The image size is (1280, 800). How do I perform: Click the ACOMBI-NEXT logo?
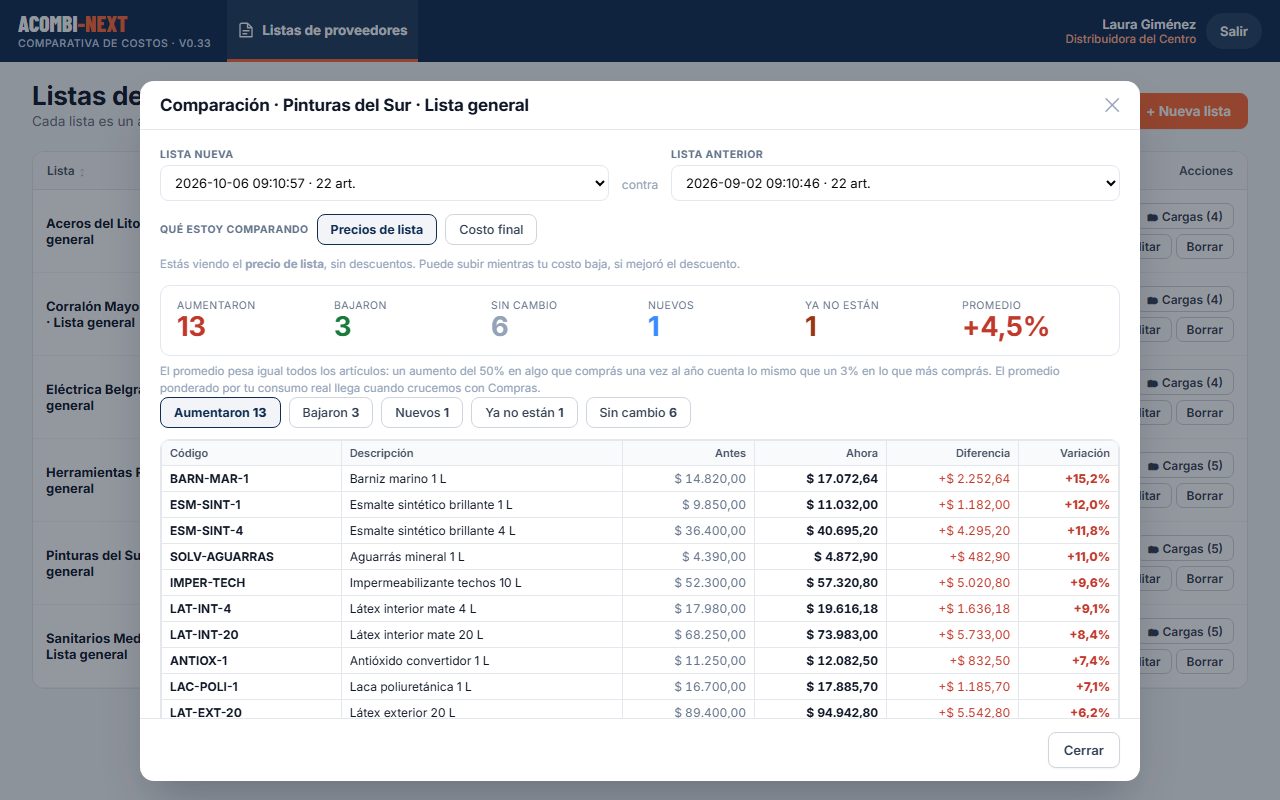[73, 24]
